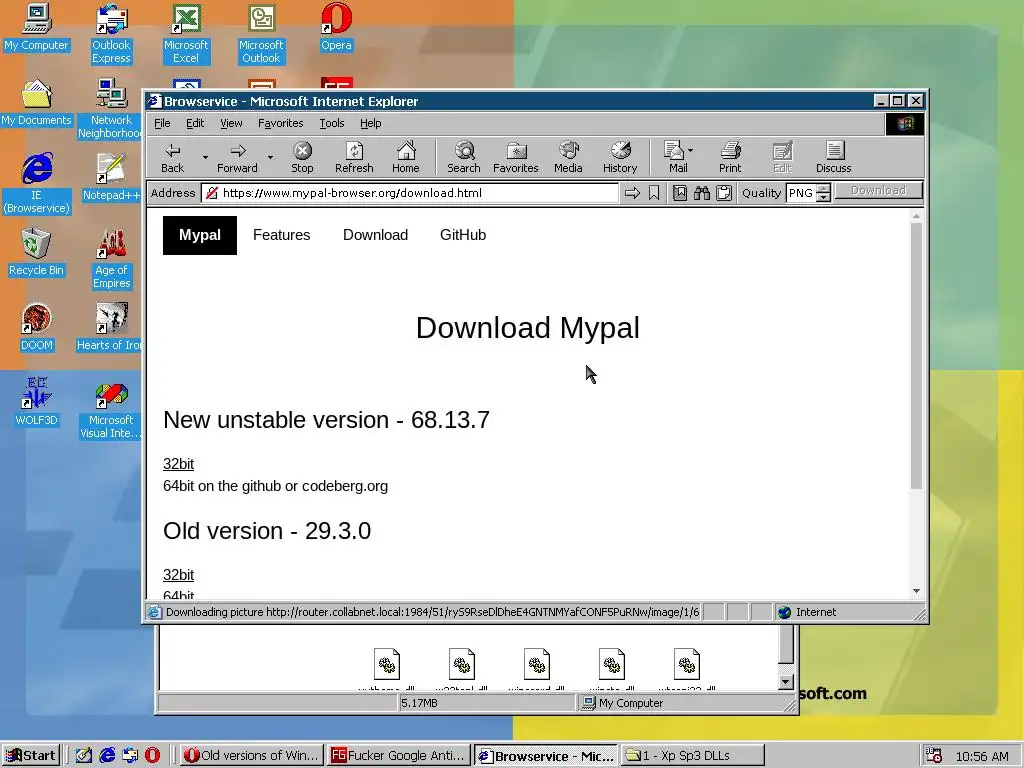The height and width of the screenshot is (768, 1024).
Task: Open the Help menu
Action: [370, 123]
